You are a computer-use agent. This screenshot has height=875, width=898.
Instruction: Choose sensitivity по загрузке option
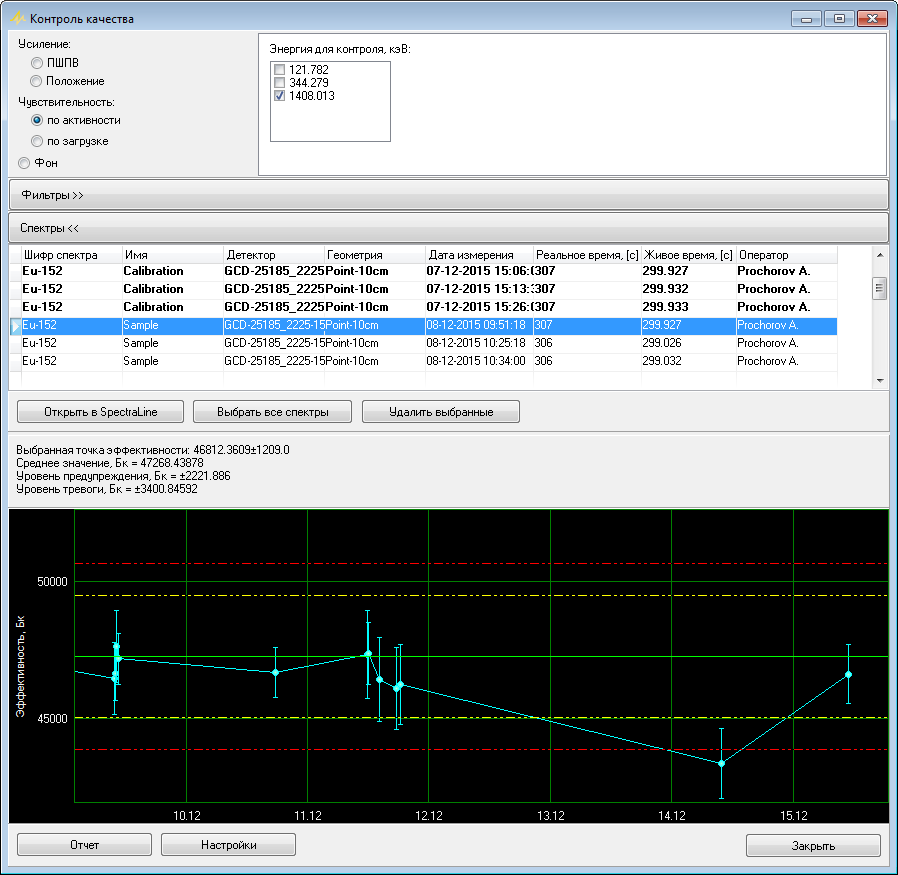(x=37, y=141)
